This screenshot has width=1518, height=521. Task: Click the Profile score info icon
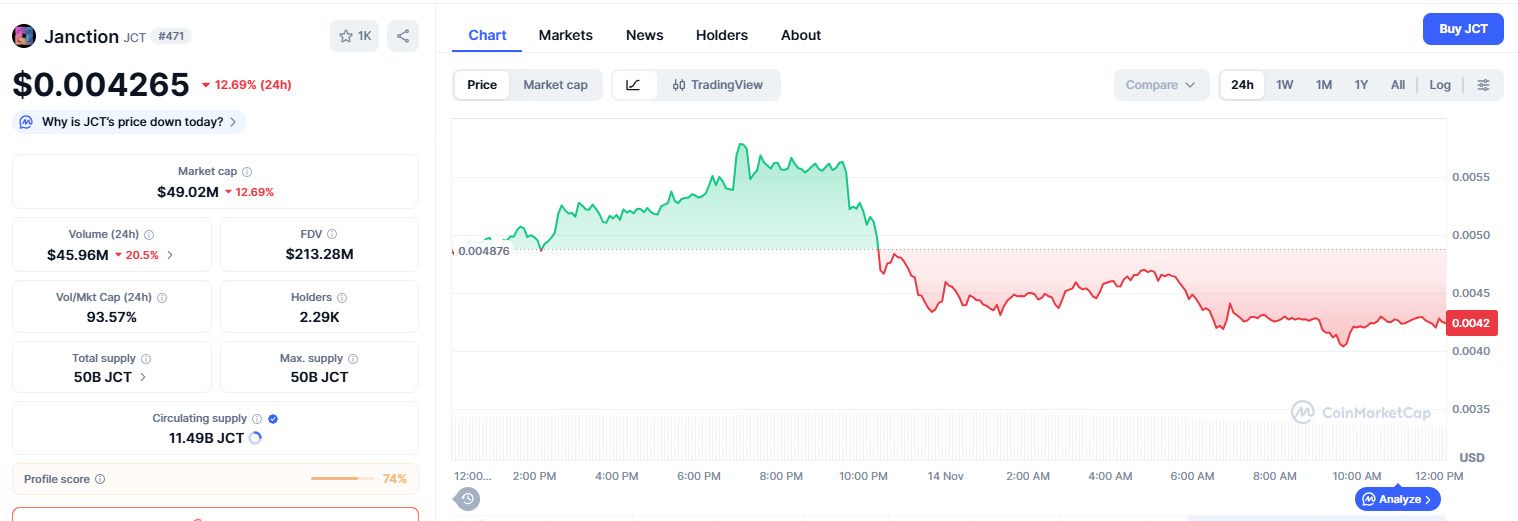pos(100,479)
